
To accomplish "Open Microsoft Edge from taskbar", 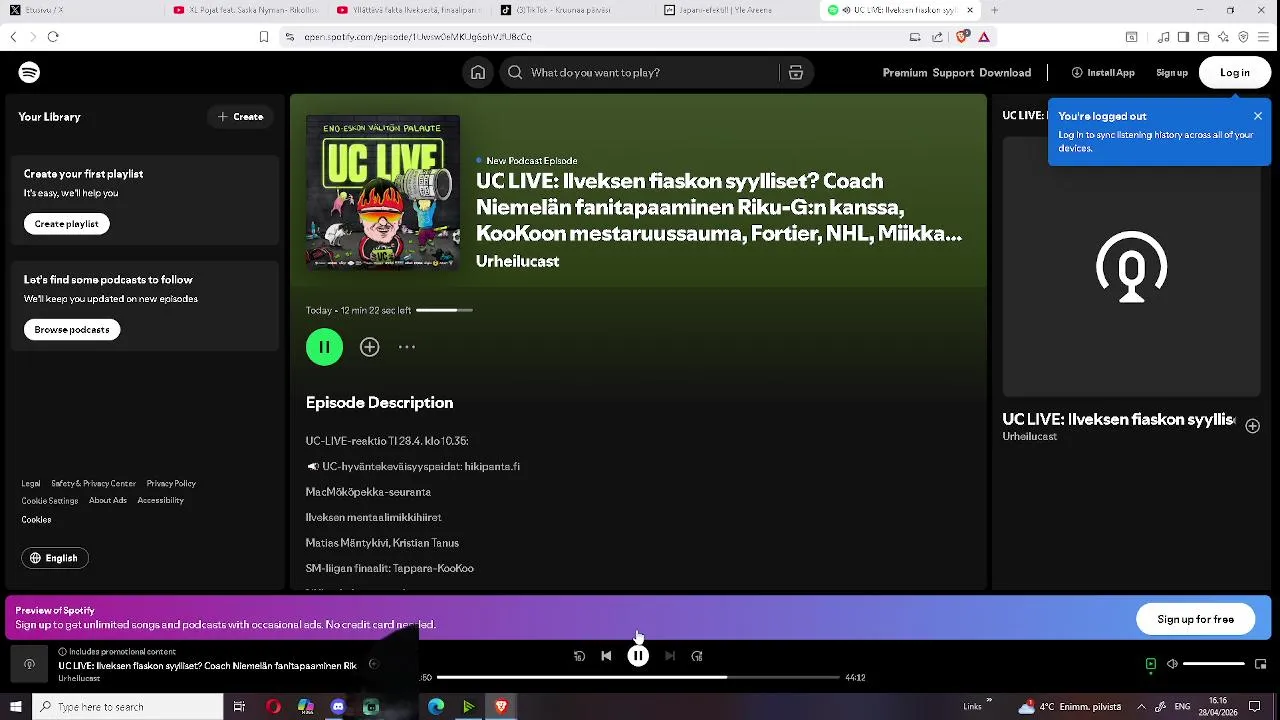I will pyautogui.click(x=436, y=707).
